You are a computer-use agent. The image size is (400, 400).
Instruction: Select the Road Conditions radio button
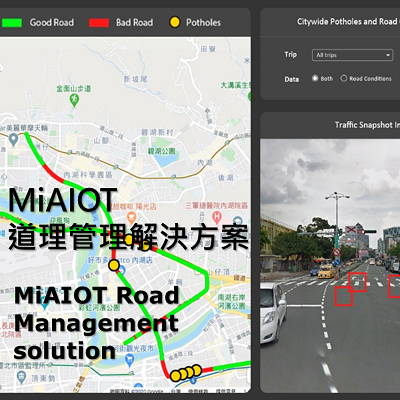344,78
